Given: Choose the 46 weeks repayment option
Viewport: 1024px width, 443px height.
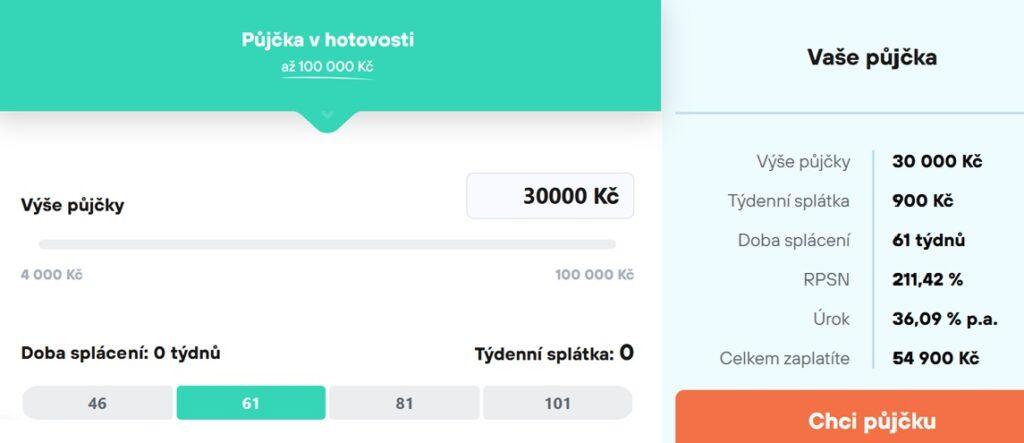Looking at the screenshot, I should (98, 403).
